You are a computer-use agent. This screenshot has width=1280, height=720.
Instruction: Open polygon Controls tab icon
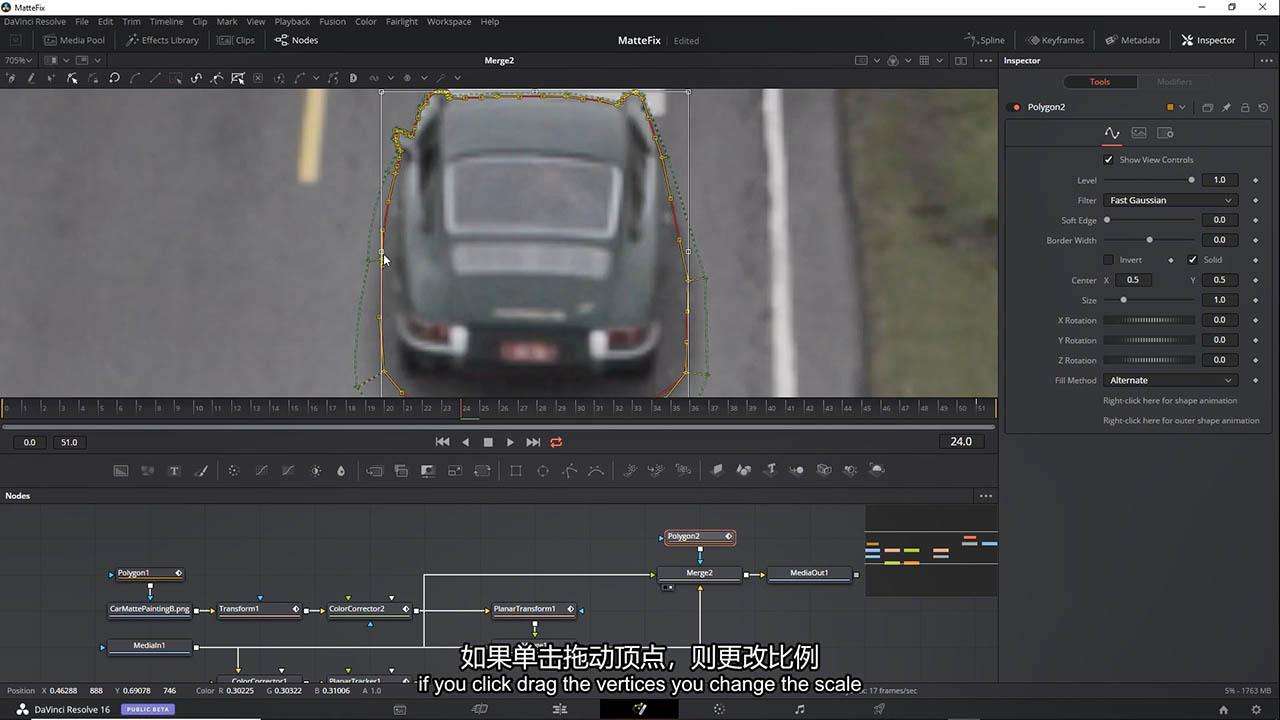pos(1112,133)
